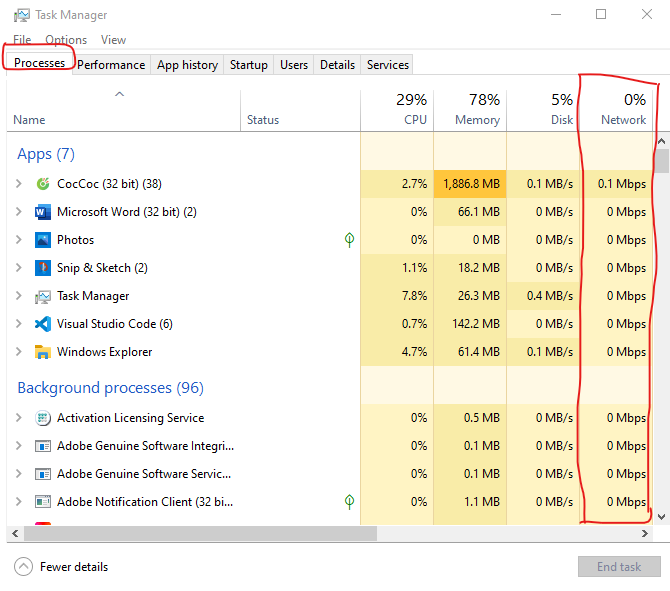Click the Windows Explorer folder icon
The image size is (670, 591).
[43, 352]
